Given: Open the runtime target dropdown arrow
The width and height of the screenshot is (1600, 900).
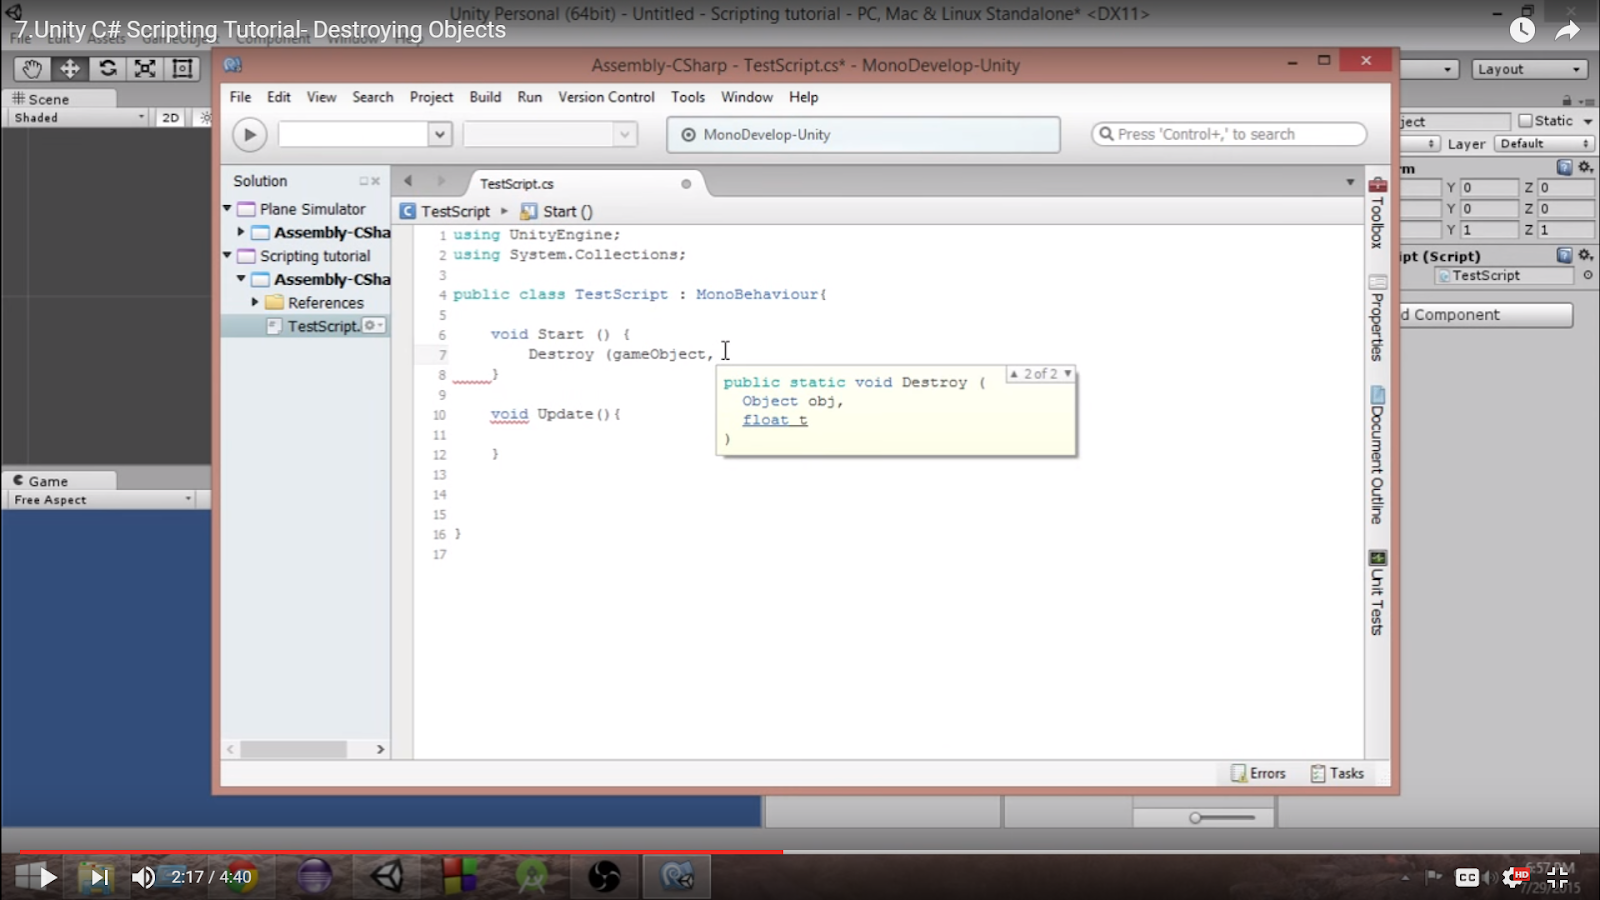Looking at the screenshot, I should coord(624,134).
